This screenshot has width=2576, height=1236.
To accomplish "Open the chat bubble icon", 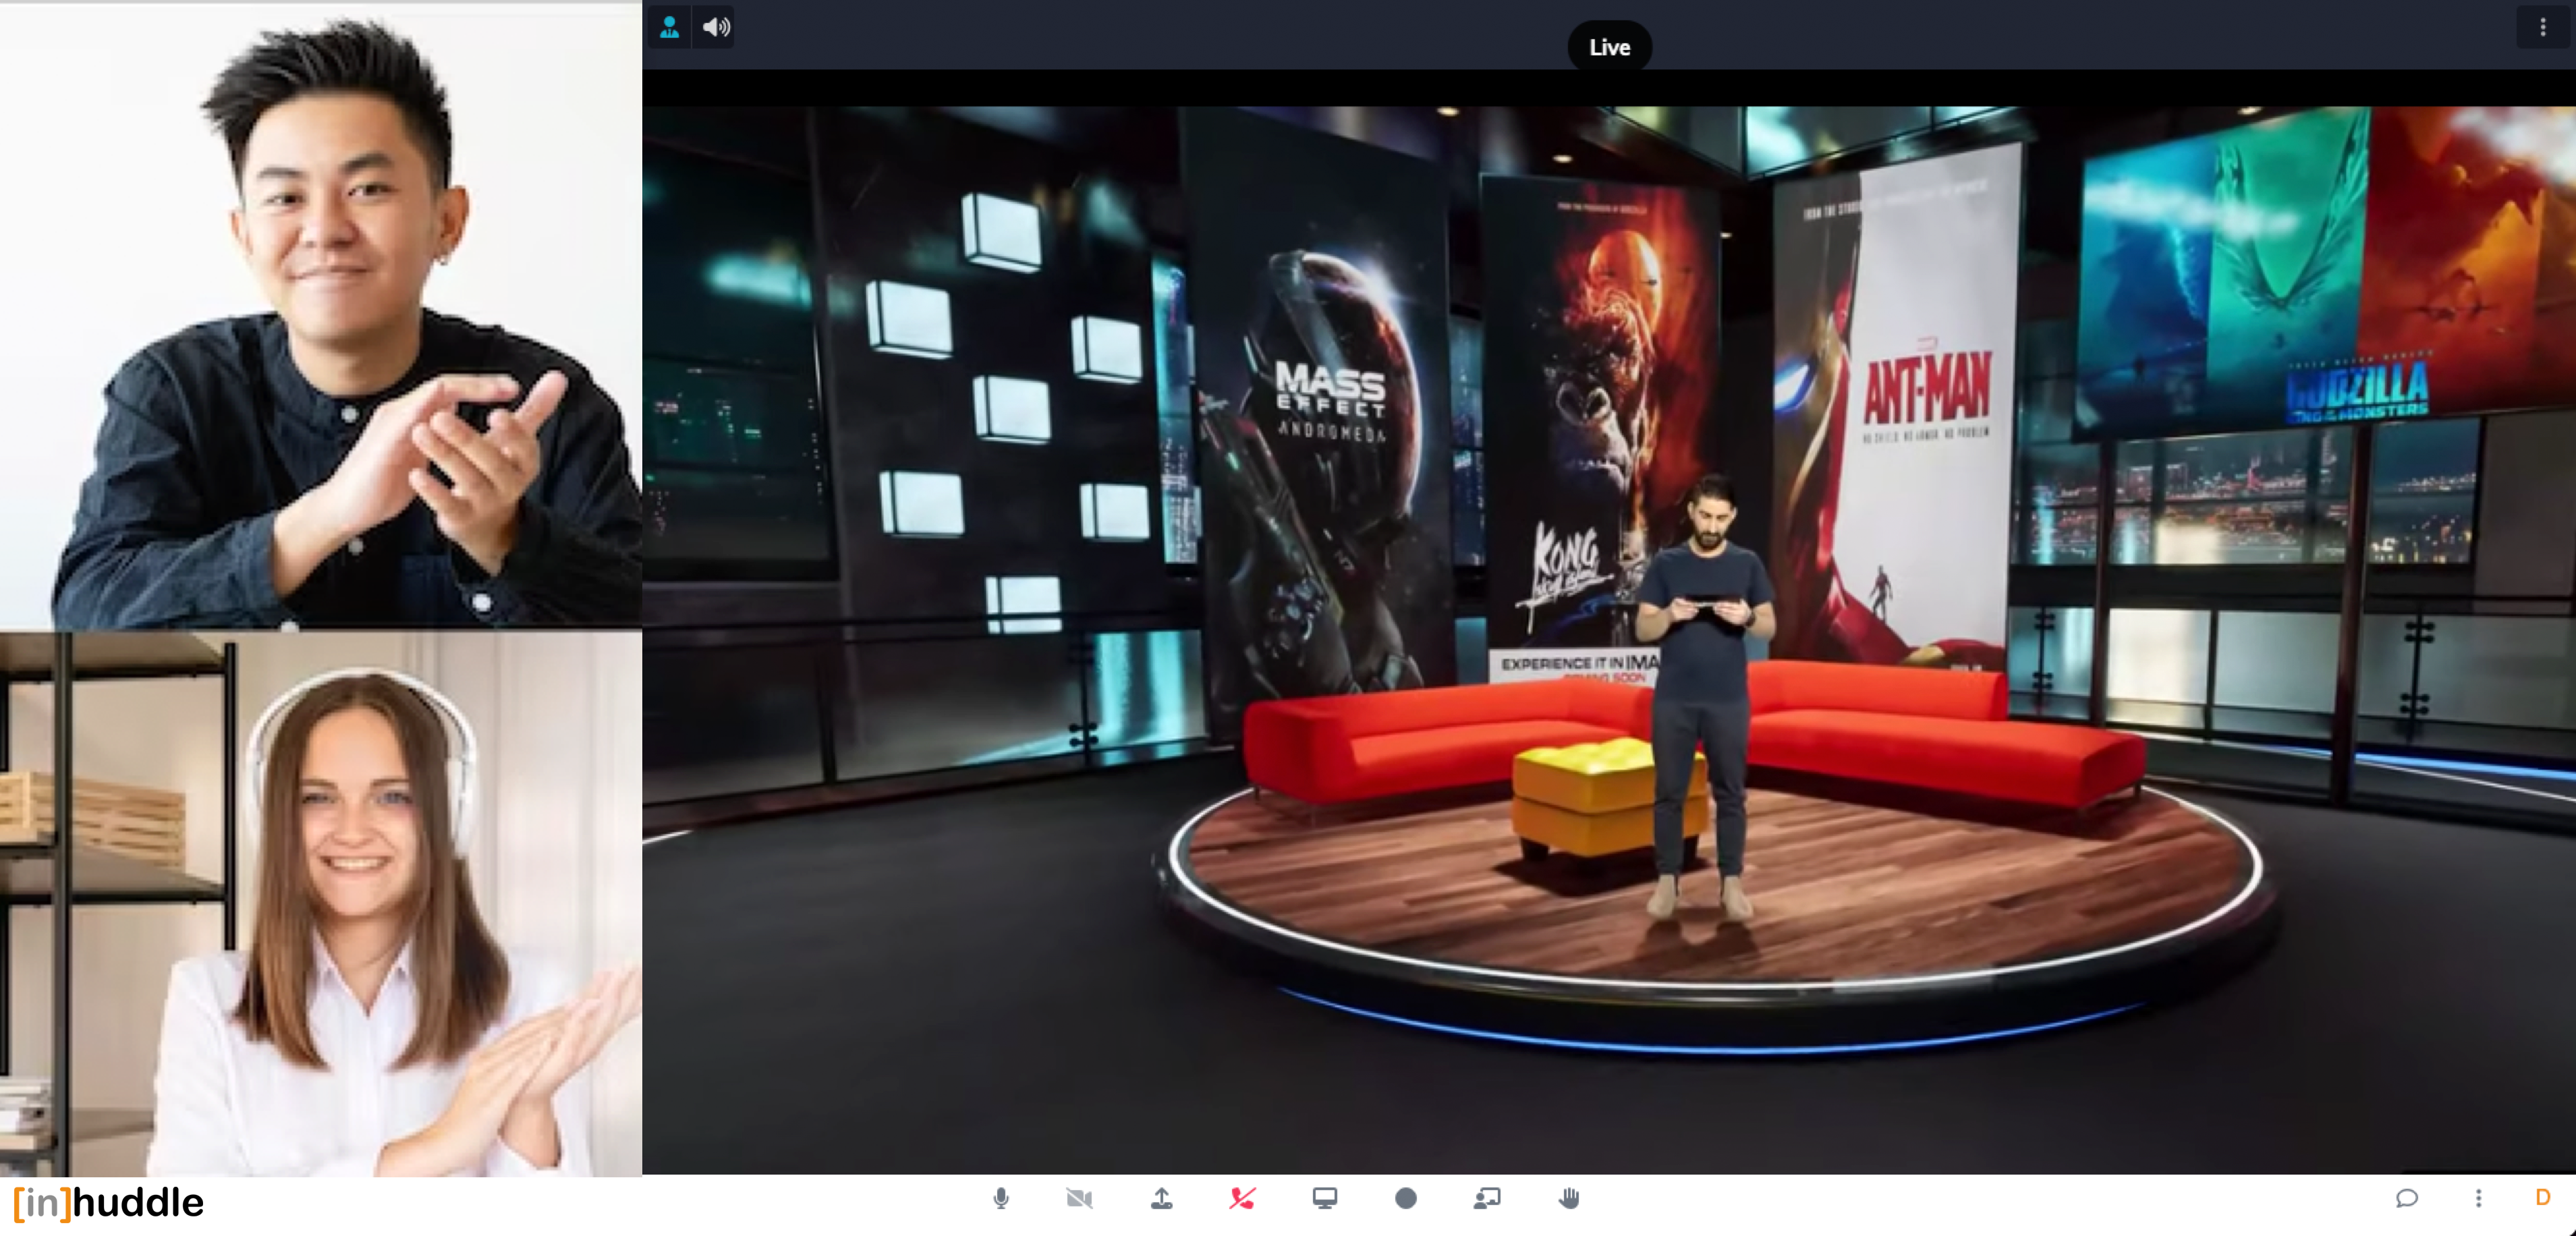I will [2407, 1198].
